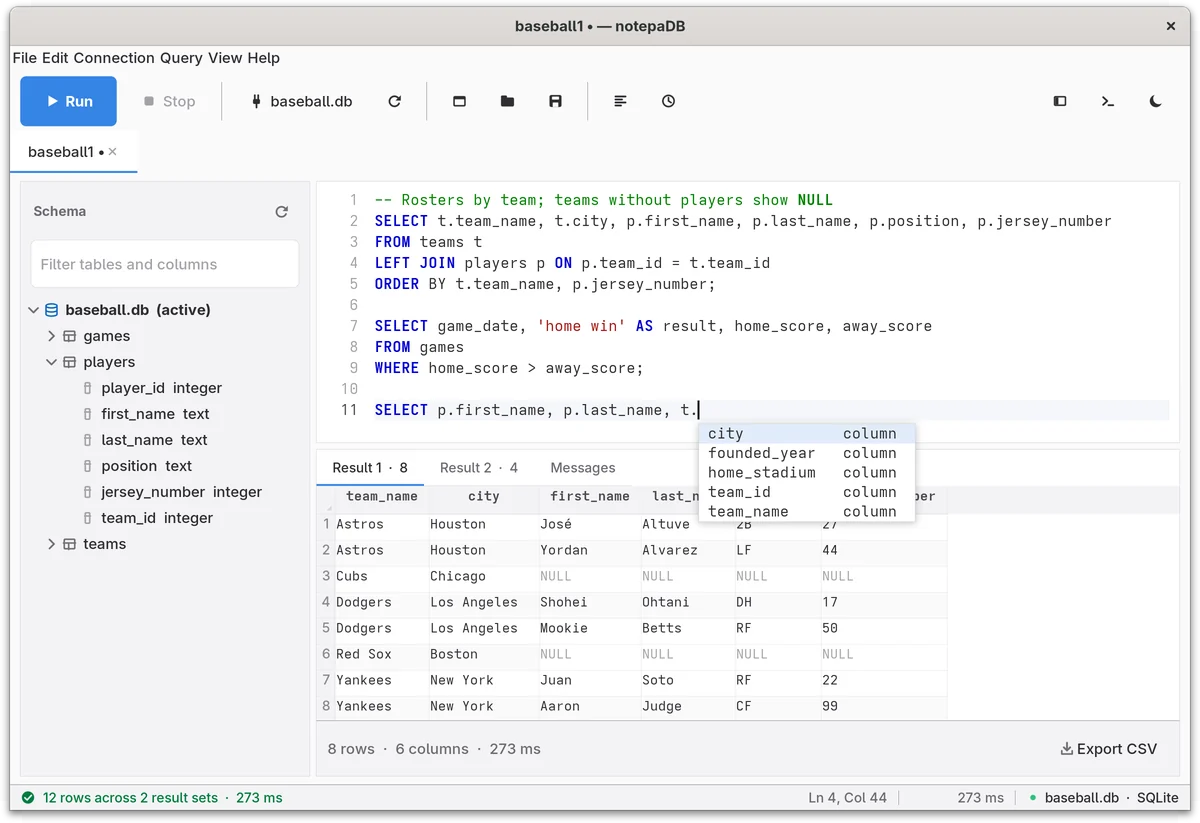
Task: Click the database icon beside baseball.db
Action: 52,310
